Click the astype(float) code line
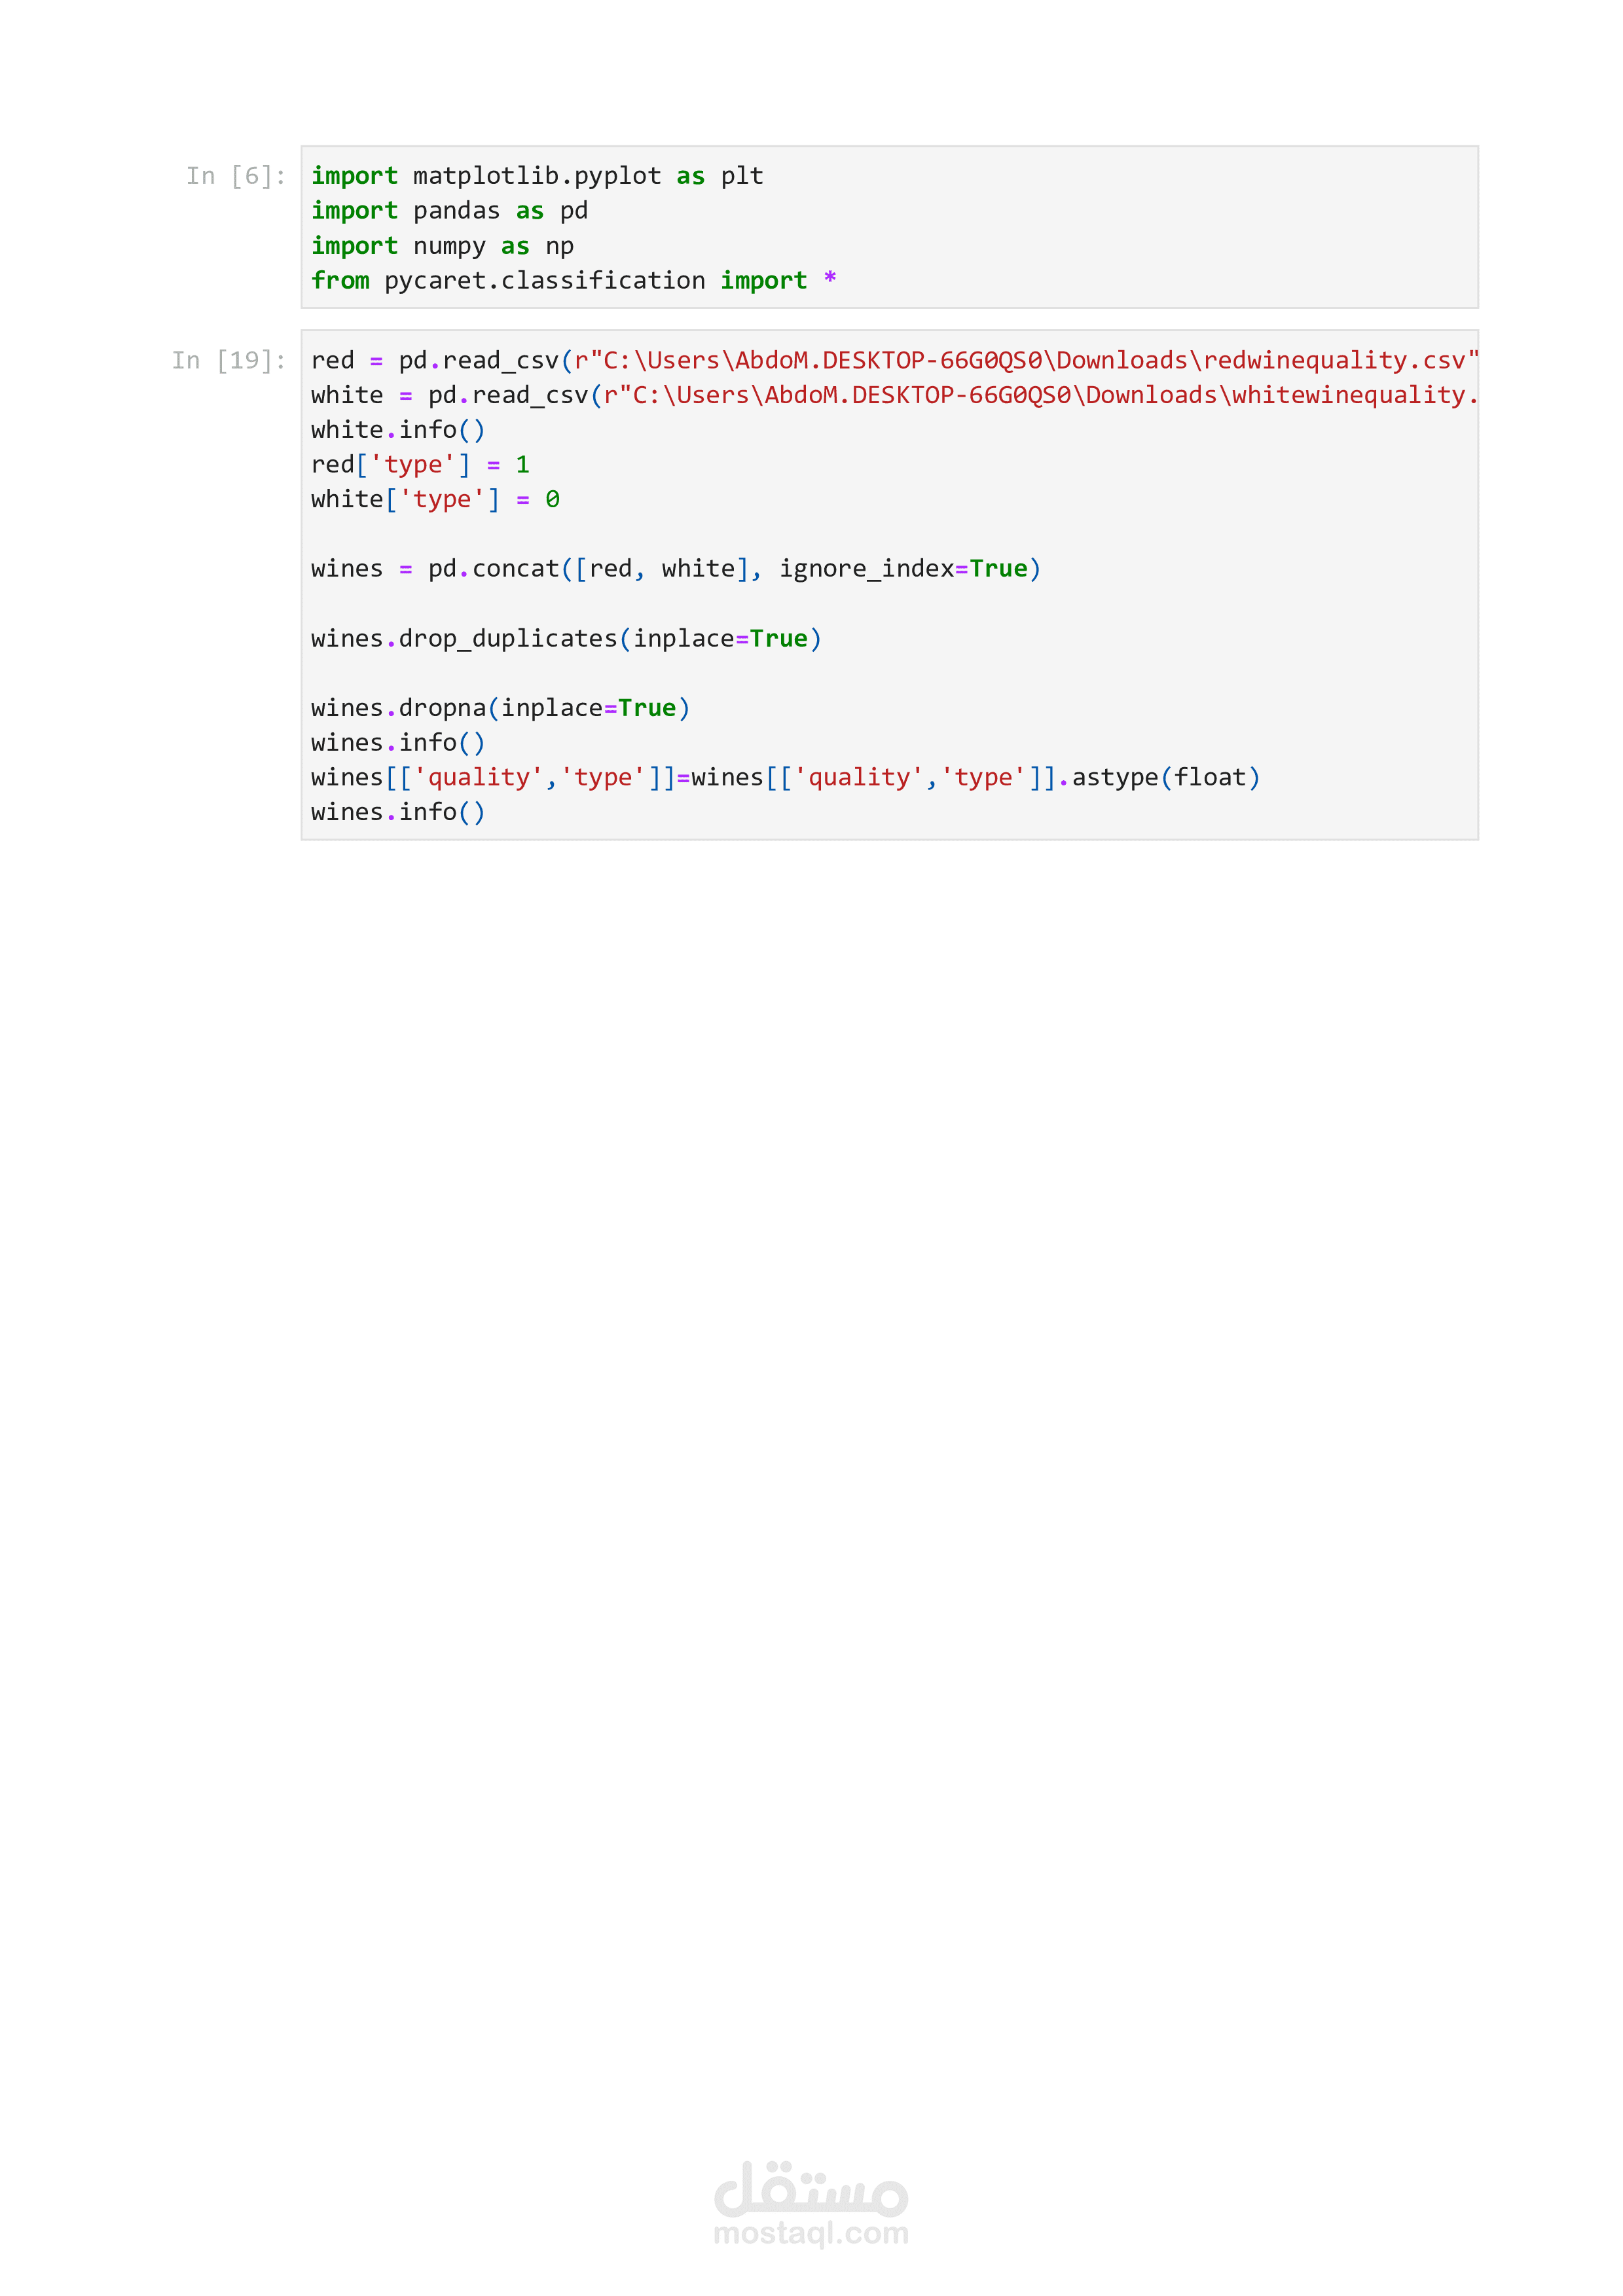Viewport: 1623px width, 2296px height. click(x=785, y=778)
